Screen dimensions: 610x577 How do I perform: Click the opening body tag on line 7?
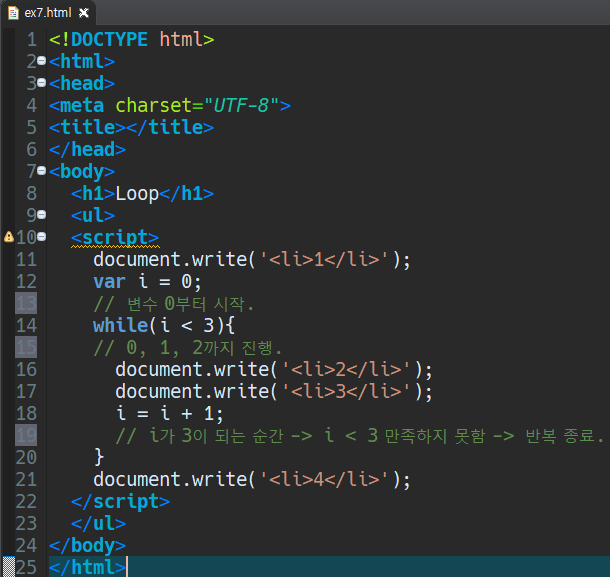[x=82, y=172]
